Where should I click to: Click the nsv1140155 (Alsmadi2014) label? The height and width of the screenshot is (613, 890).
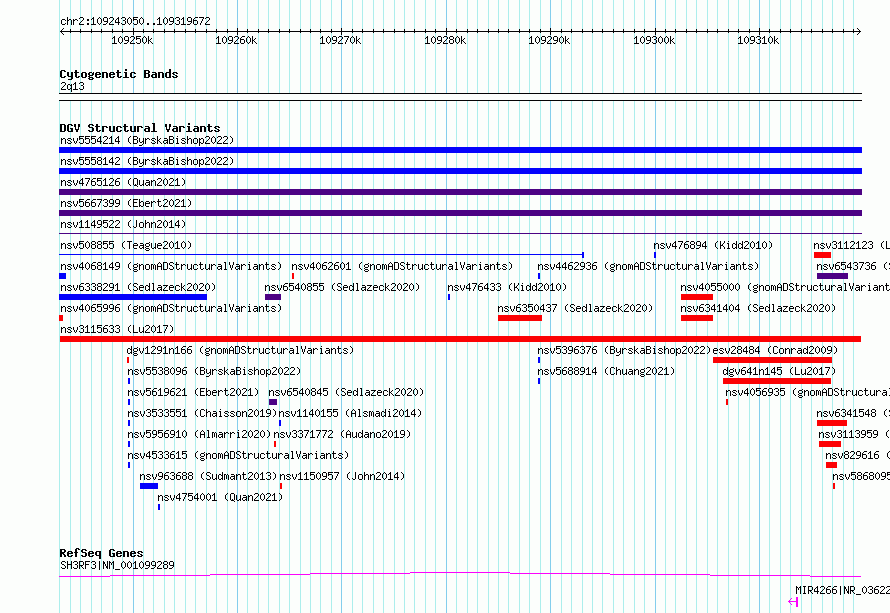350,413
